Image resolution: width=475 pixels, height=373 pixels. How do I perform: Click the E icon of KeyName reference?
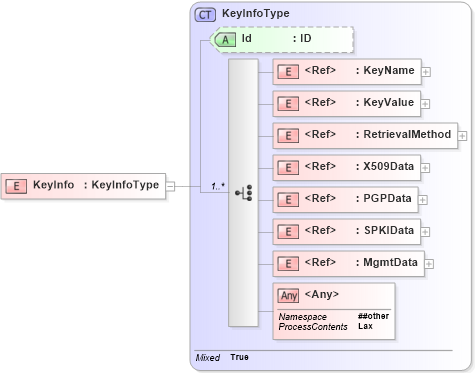288,71
